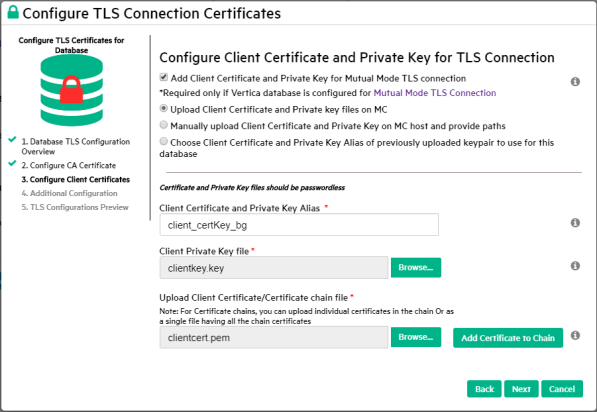
Task: Click the Next button
Action: 521,389
